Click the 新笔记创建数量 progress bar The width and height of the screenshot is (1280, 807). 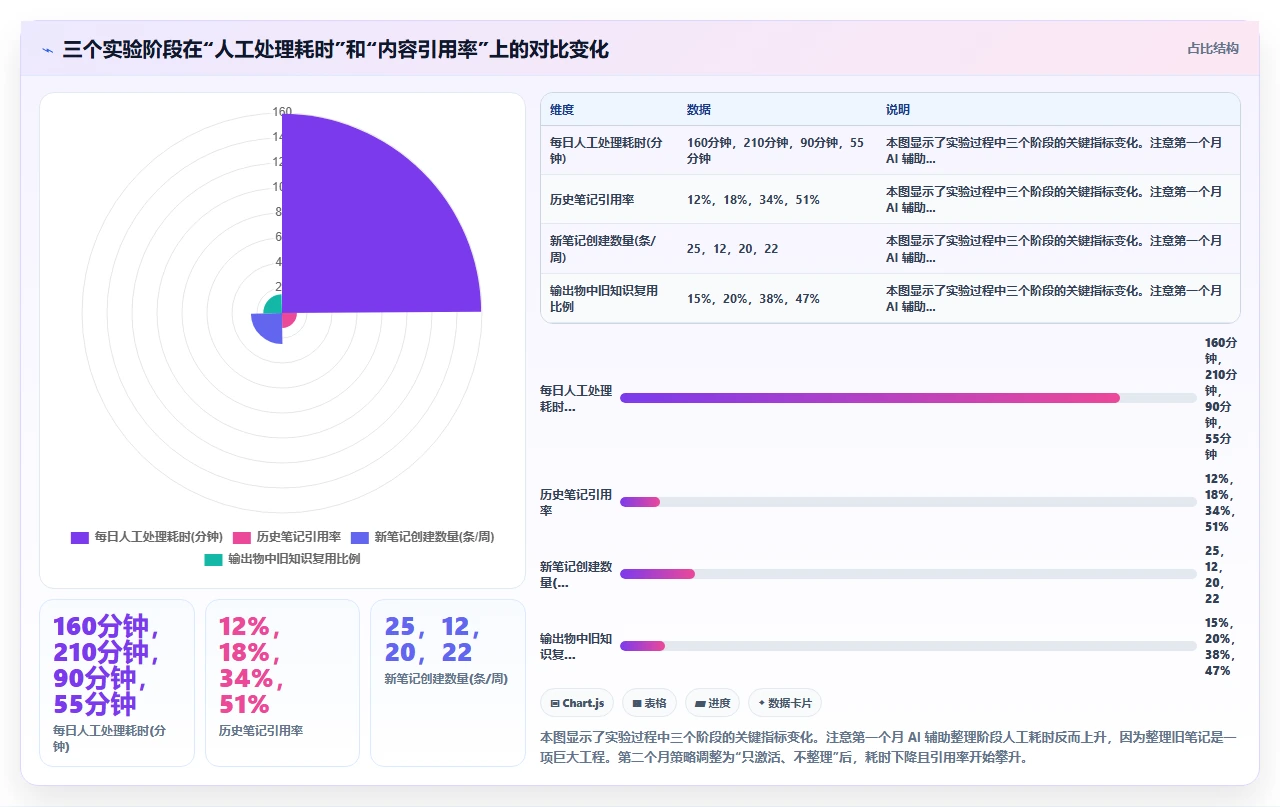tap(908, 574)
